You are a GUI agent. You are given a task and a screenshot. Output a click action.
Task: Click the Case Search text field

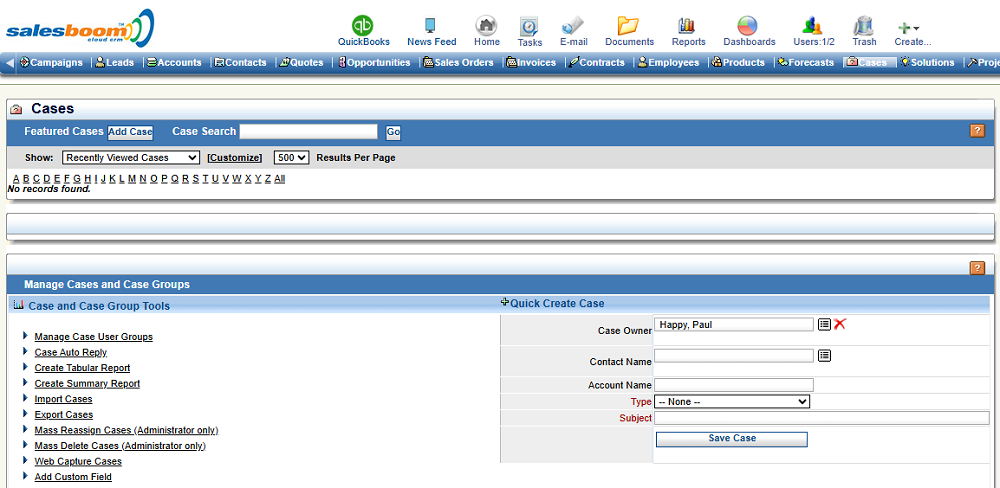point(308,132)
